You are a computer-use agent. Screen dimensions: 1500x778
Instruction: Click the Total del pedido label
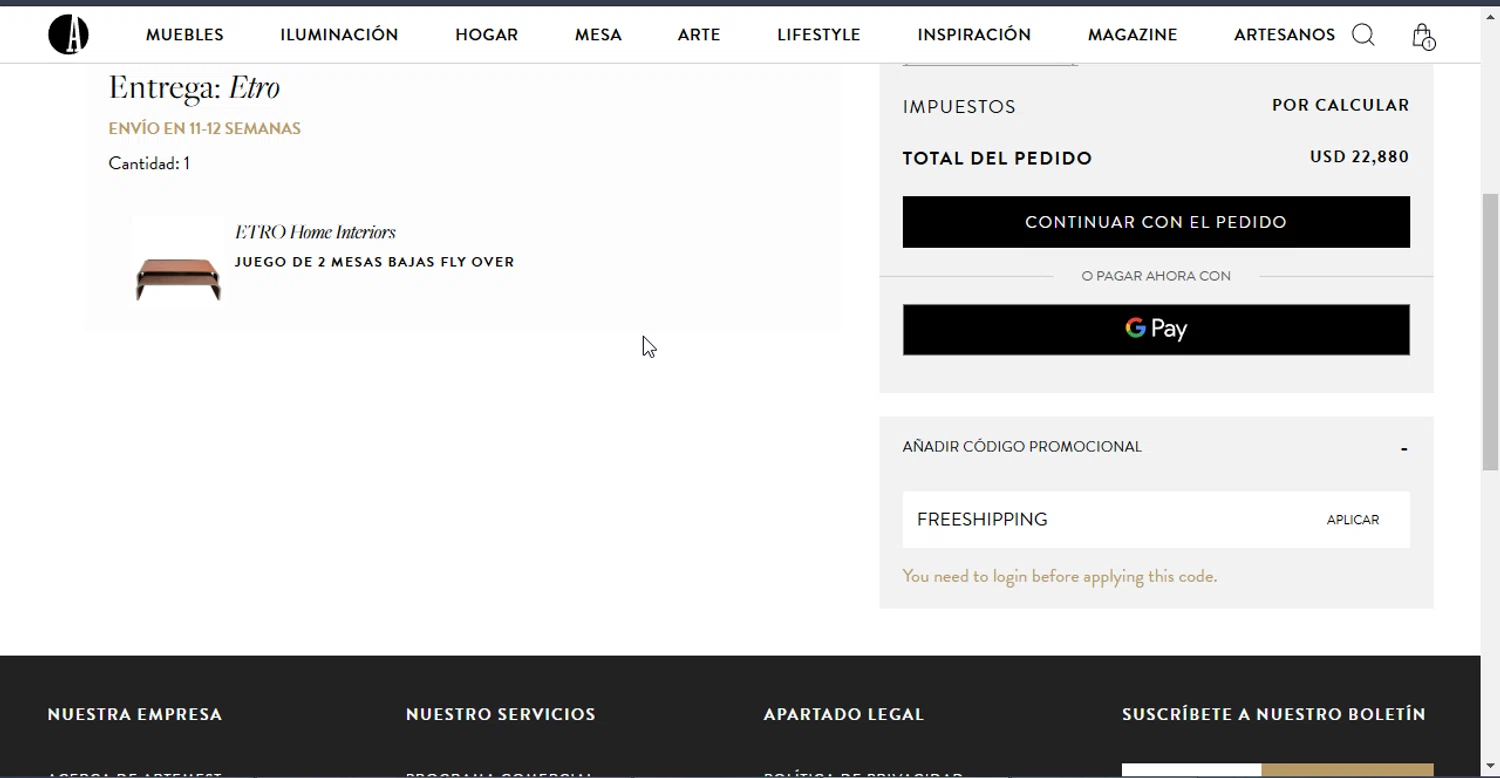[997, 158]
